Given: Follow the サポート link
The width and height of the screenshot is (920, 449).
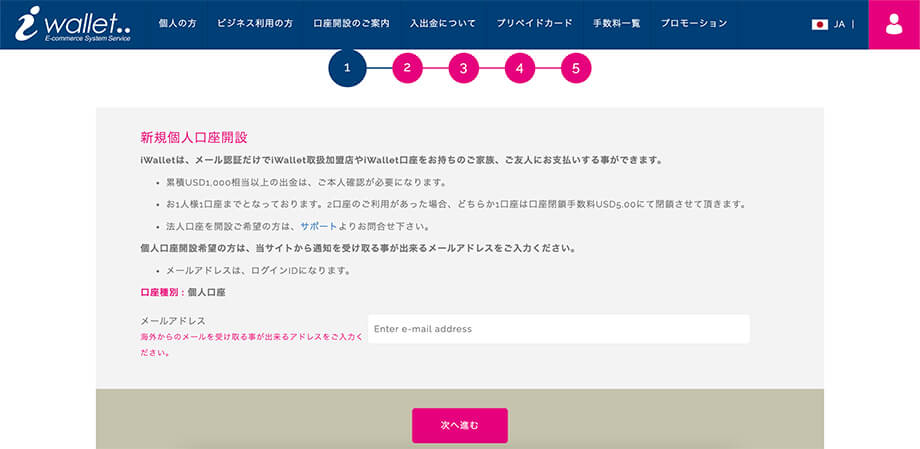Looking at the screenshot, I should pos(319,226).
